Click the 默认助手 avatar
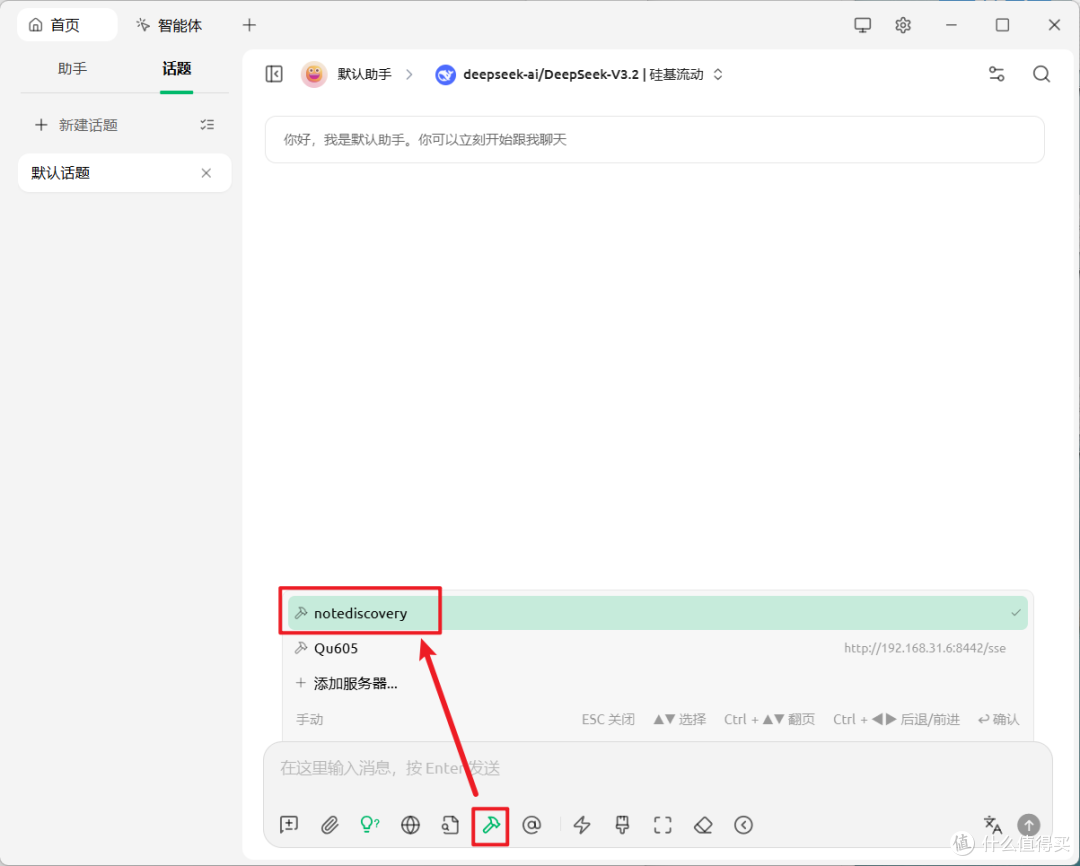The image size is (1080, 866). pos(314,74)
